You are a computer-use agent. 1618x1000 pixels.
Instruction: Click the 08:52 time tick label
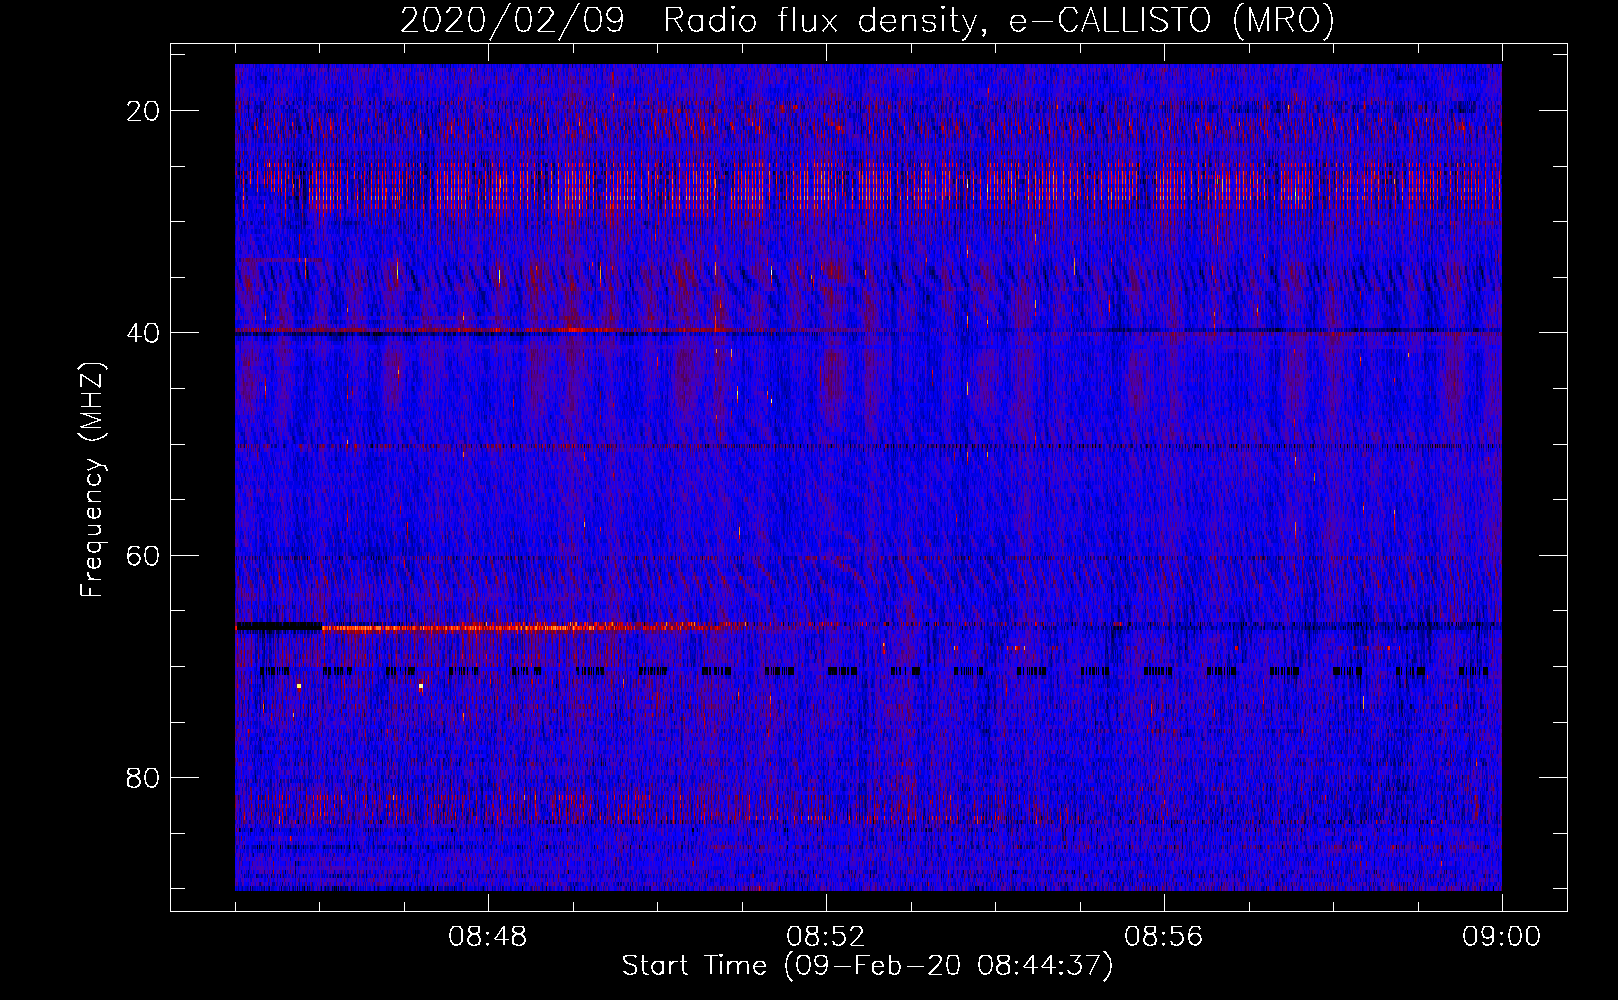826,937
